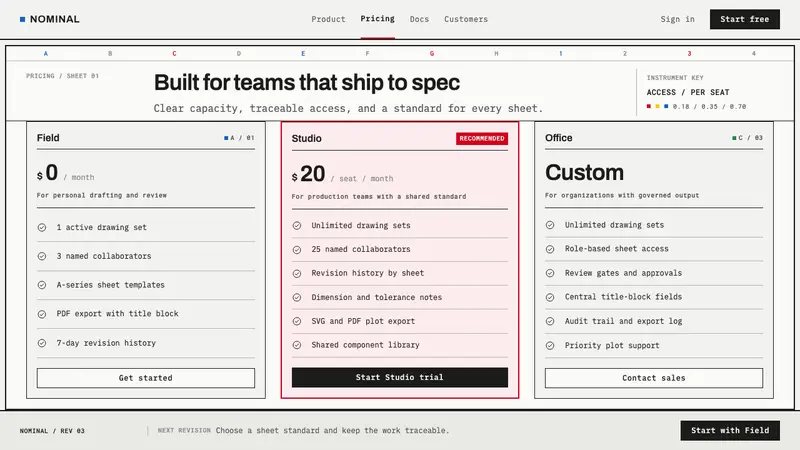
Task: Click the RECOMMENDED badge on Studio
Action: pos(482,139)
